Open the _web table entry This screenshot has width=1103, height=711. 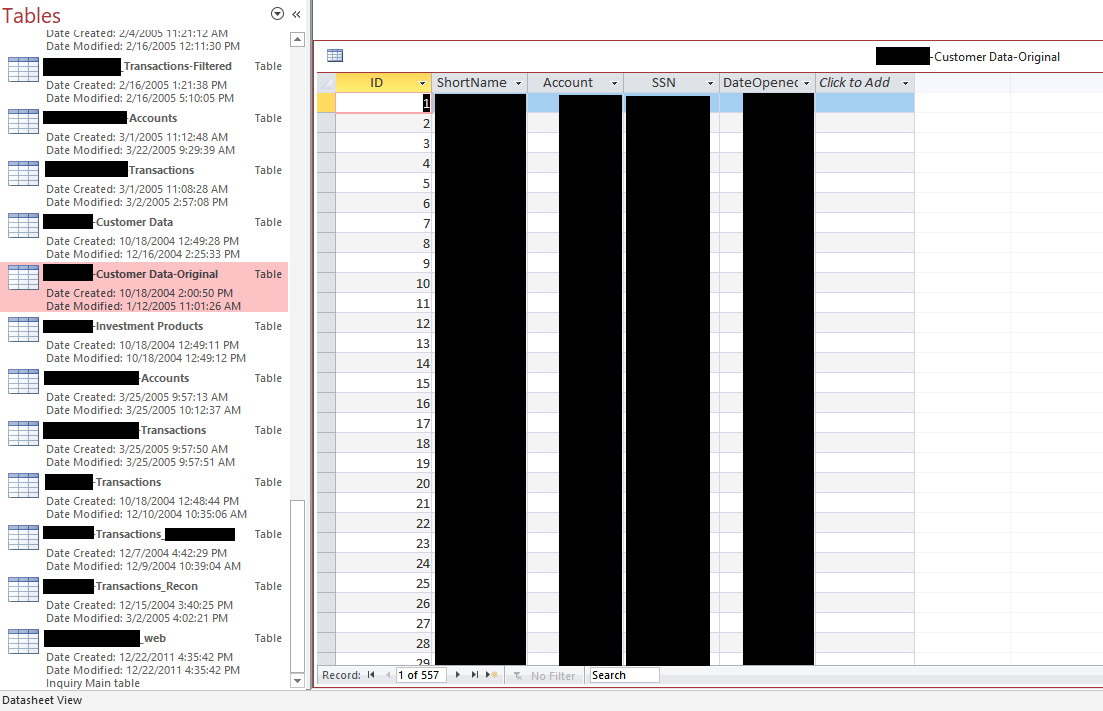(x=144, y=658)
